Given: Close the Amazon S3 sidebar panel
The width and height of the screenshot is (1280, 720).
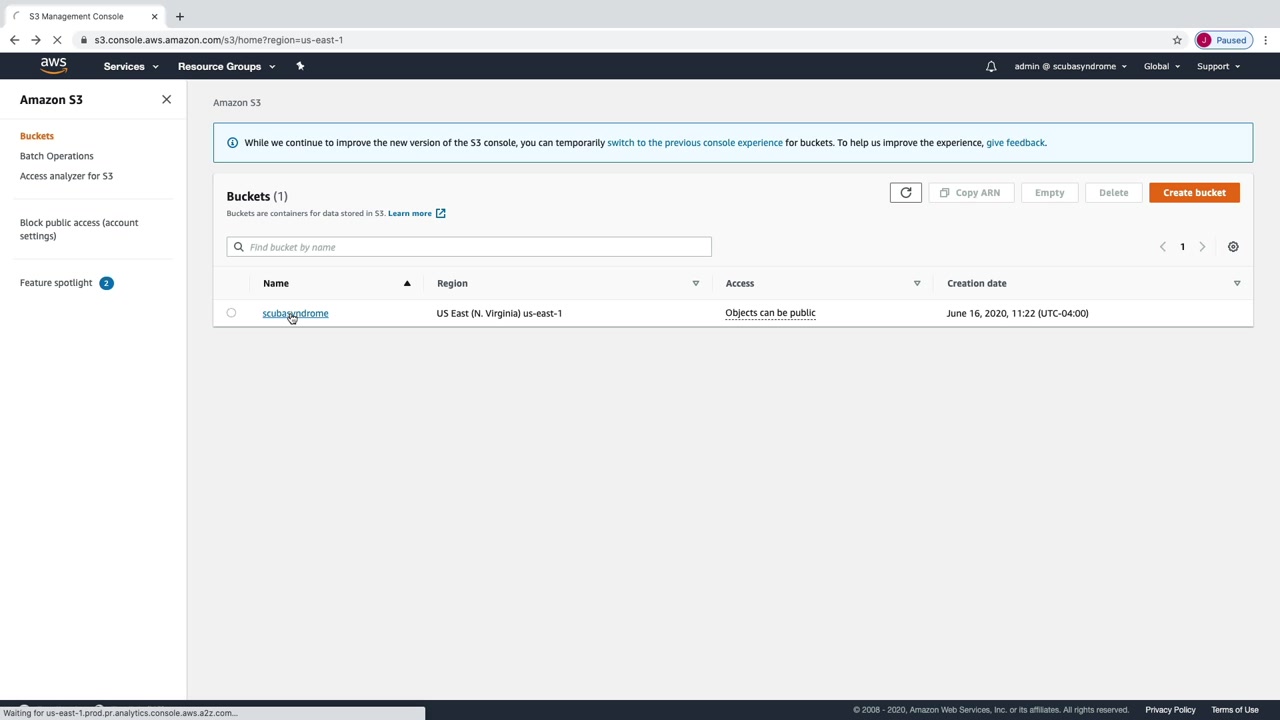Looking at the screenshot, I should pyautogui.click(x=166, y=100).
